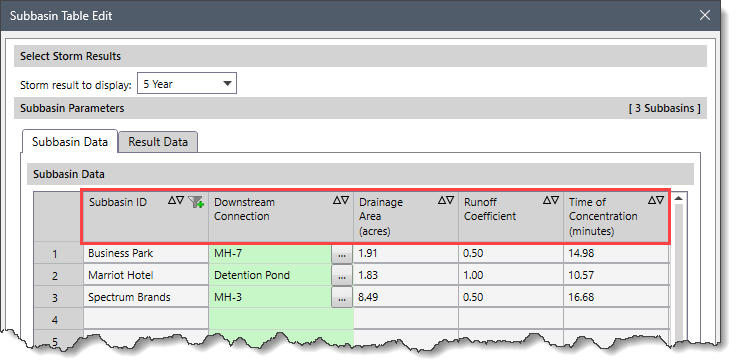736x360 pixels.
Task: Sort by Runoff Coefficient column arrows
Action: (x=552, y=200)
